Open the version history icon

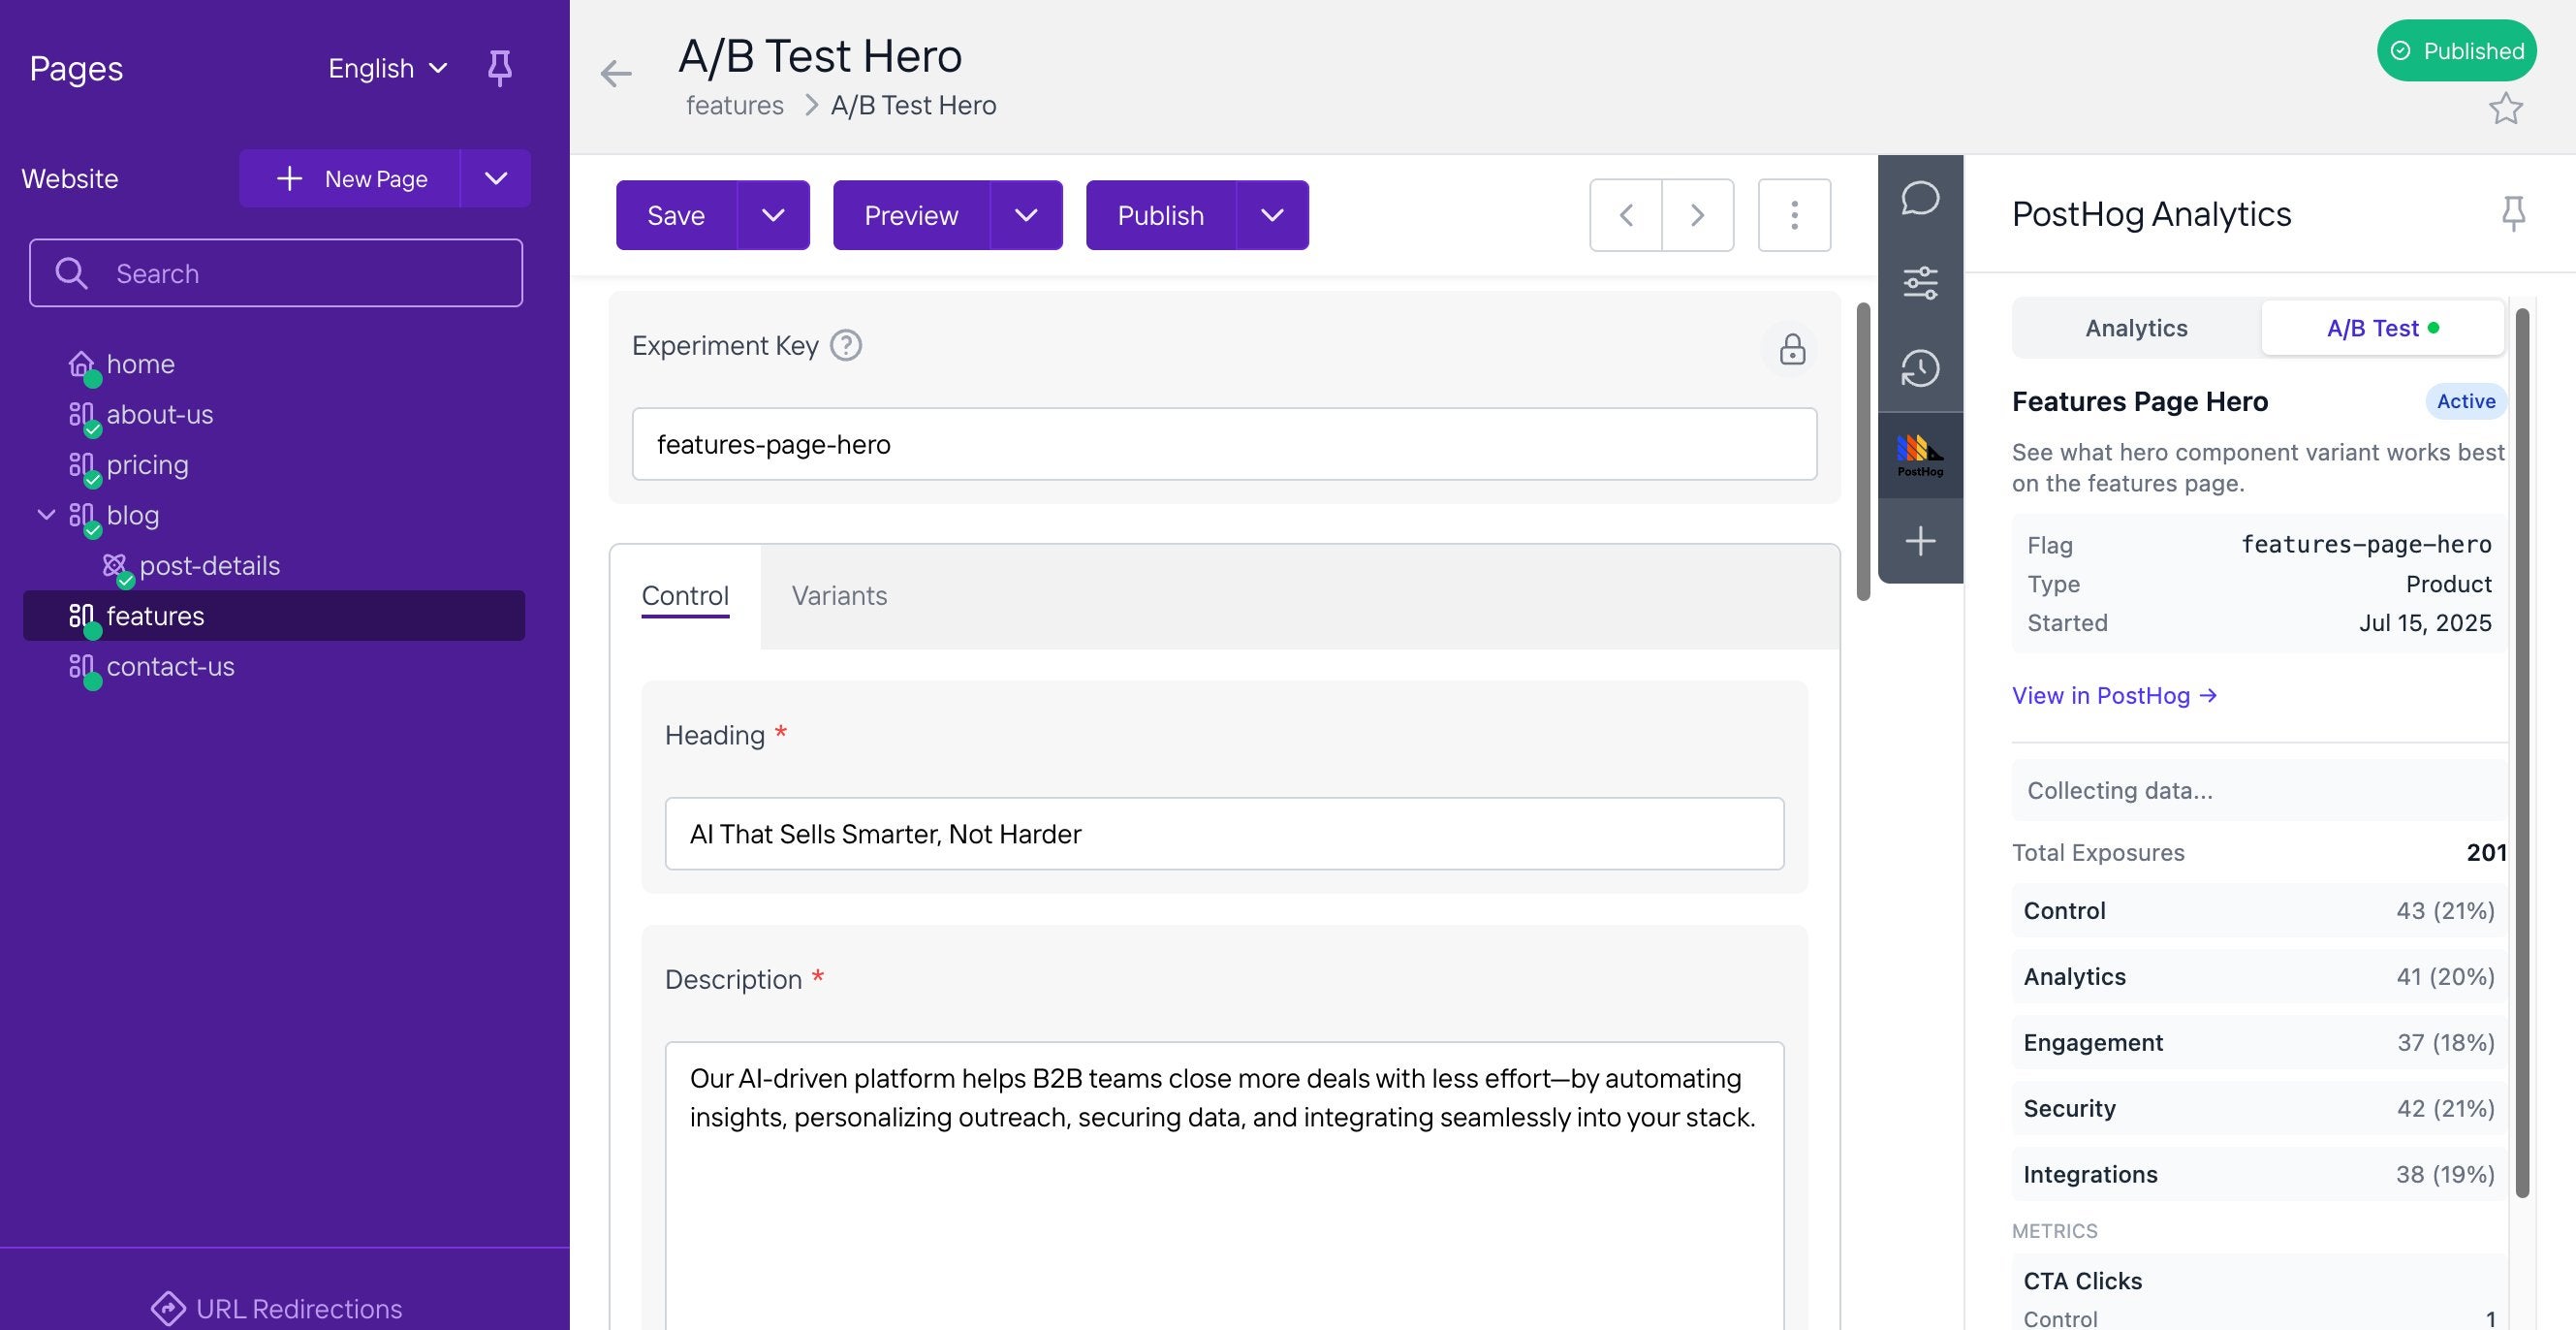1920,368
